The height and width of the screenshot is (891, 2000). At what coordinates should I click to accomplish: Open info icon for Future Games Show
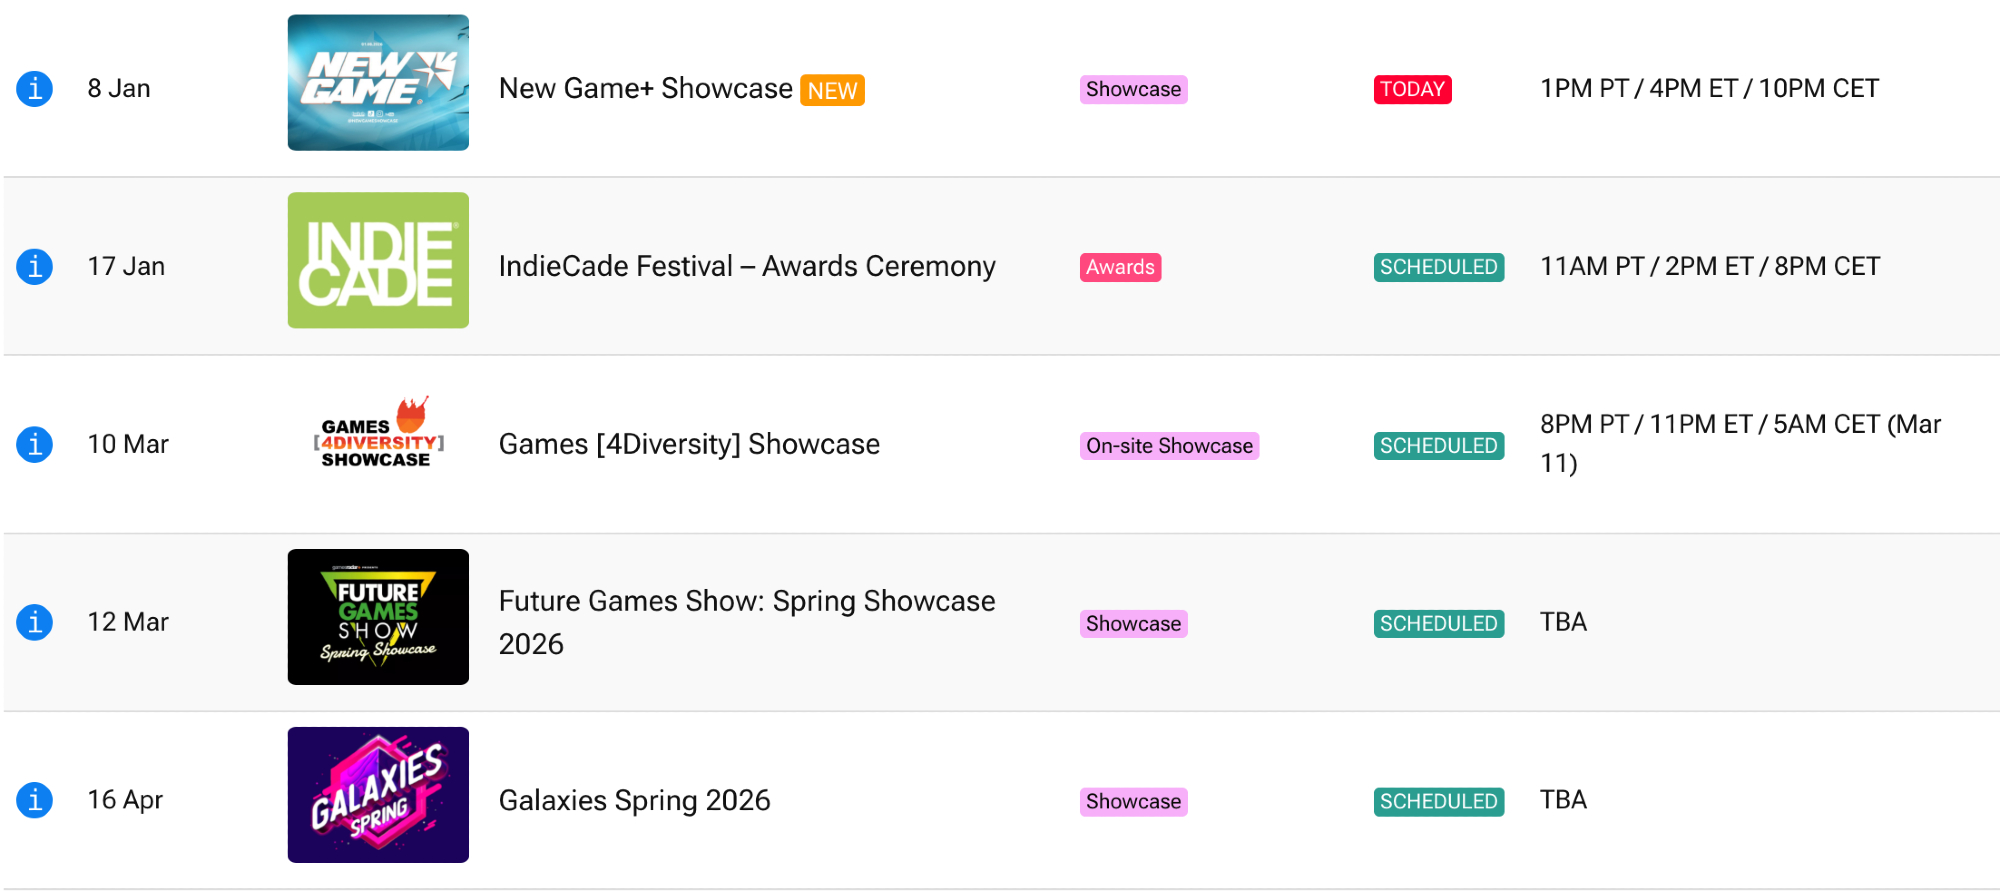pyautogui.click(x=34, y=622)
